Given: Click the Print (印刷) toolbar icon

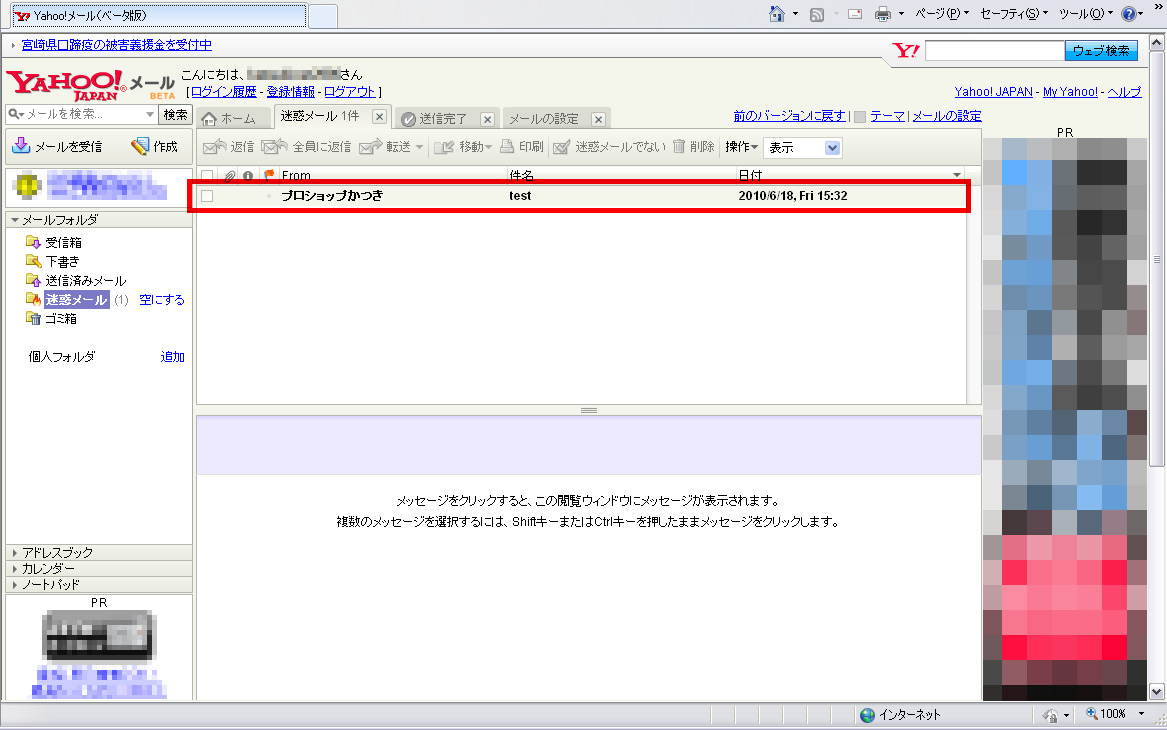Looking at the screenshot, I should coord(507,146).
